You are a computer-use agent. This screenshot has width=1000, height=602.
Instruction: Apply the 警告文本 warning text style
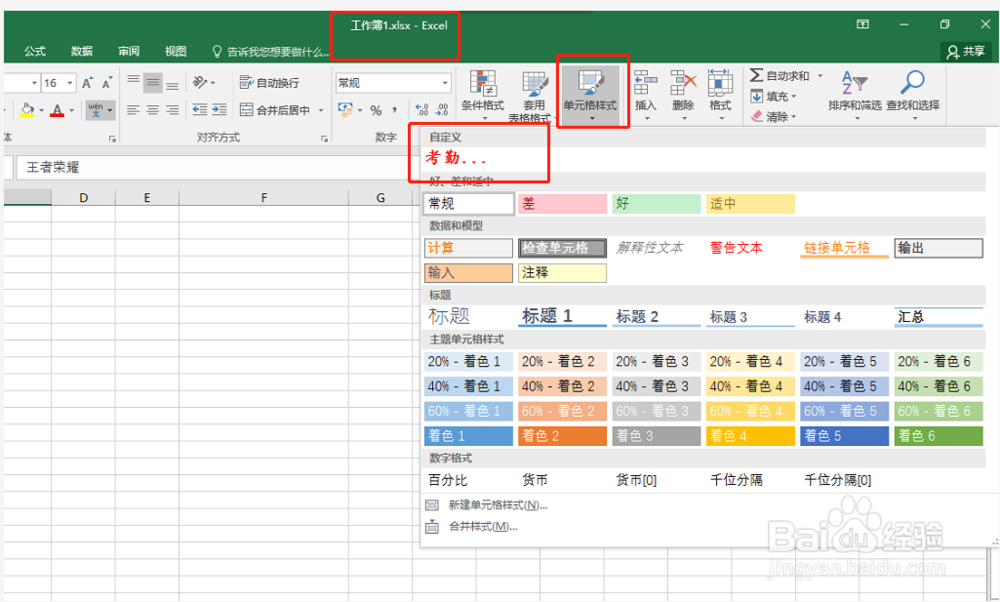click(x=737, y=248)
